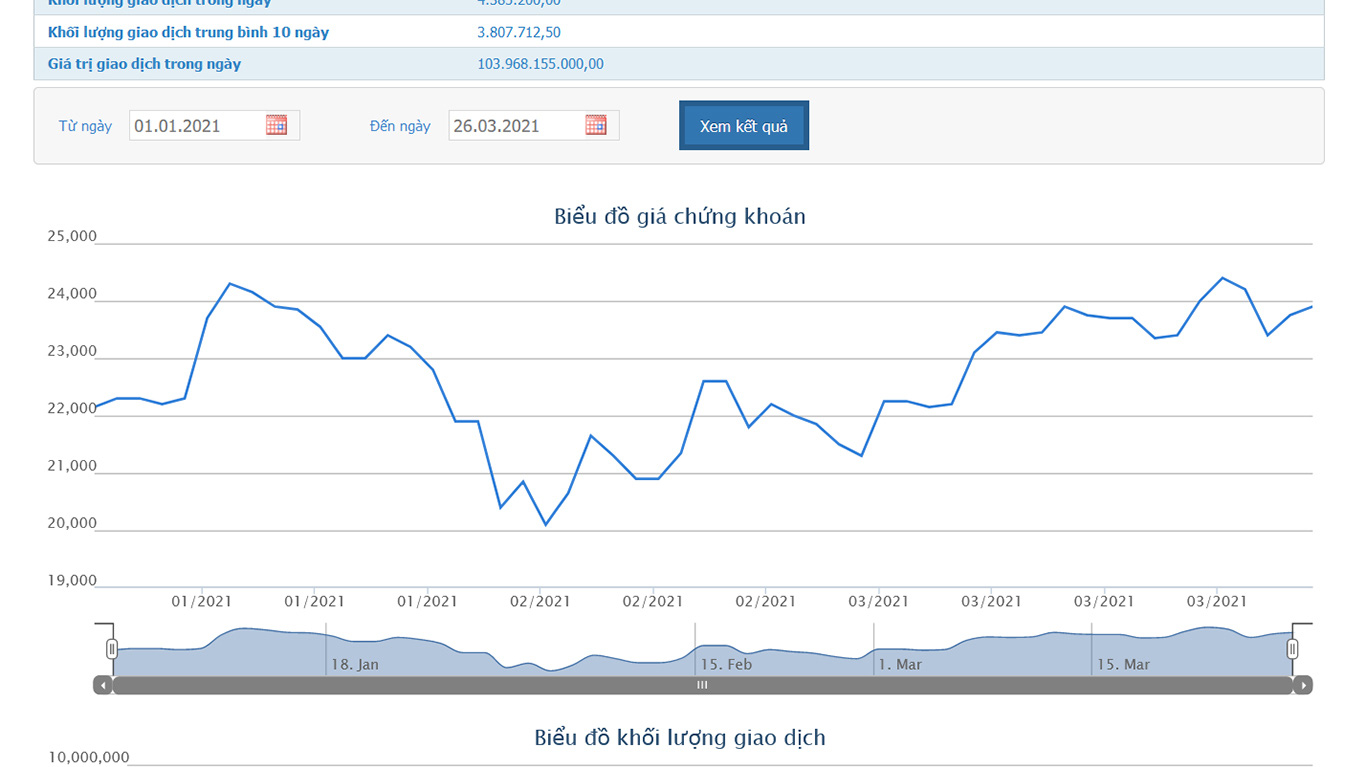
Task: Click the navigator scrollbar center grip
Action: [x=702, y=685]
